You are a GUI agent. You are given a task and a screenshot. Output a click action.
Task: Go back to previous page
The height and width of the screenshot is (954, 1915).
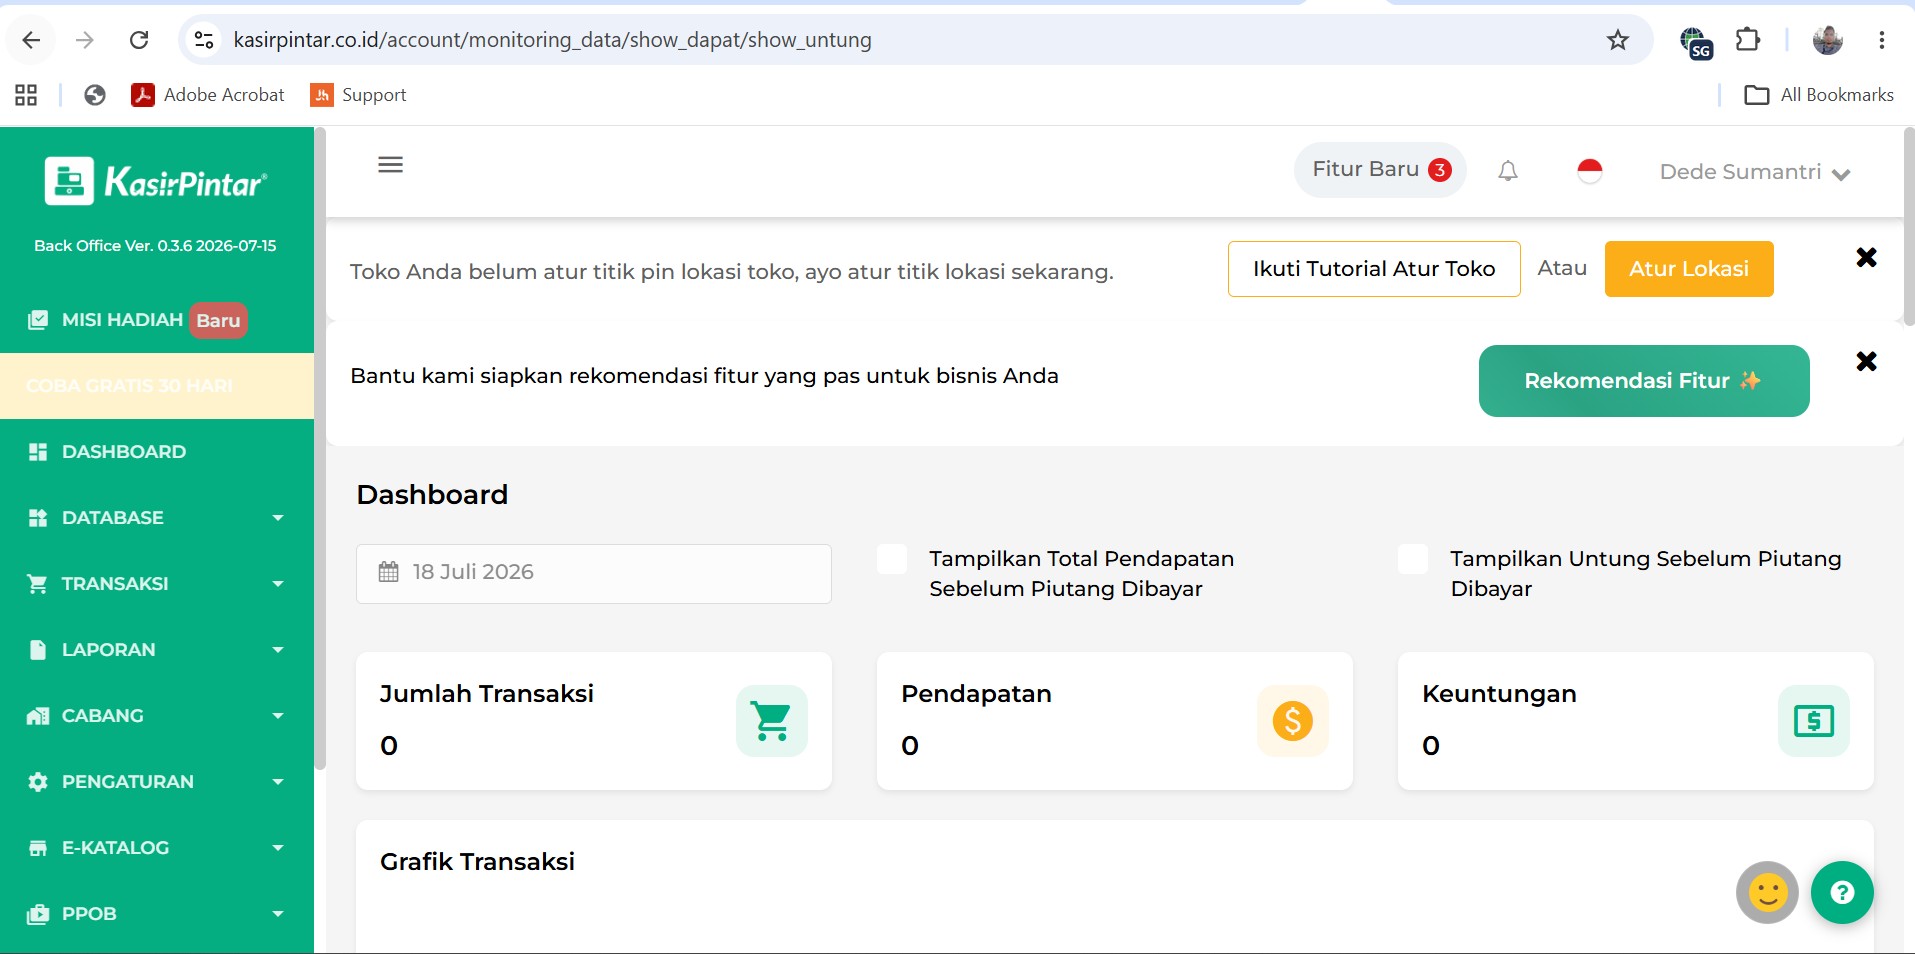pos(31,40)
